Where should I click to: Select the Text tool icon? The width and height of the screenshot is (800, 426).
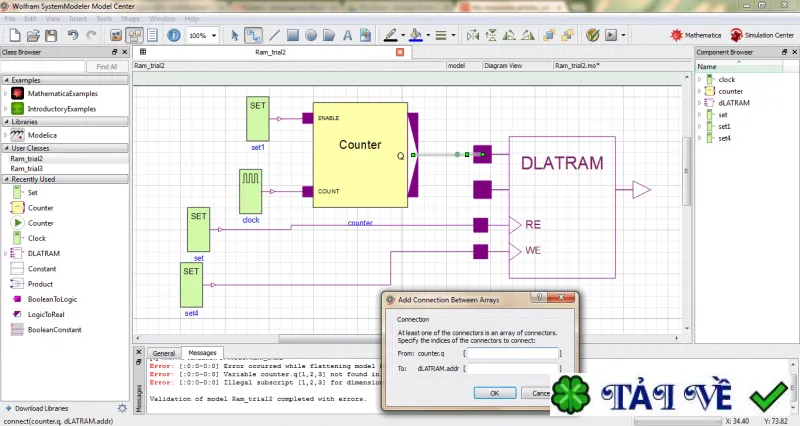click(347, 35)
